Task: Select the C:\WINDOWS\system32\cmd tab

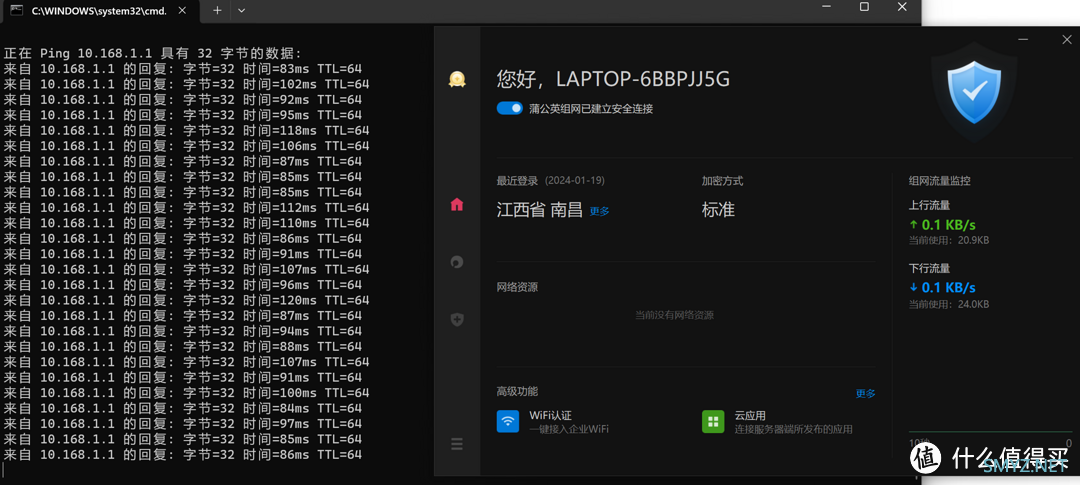Action: click(100, 10)
